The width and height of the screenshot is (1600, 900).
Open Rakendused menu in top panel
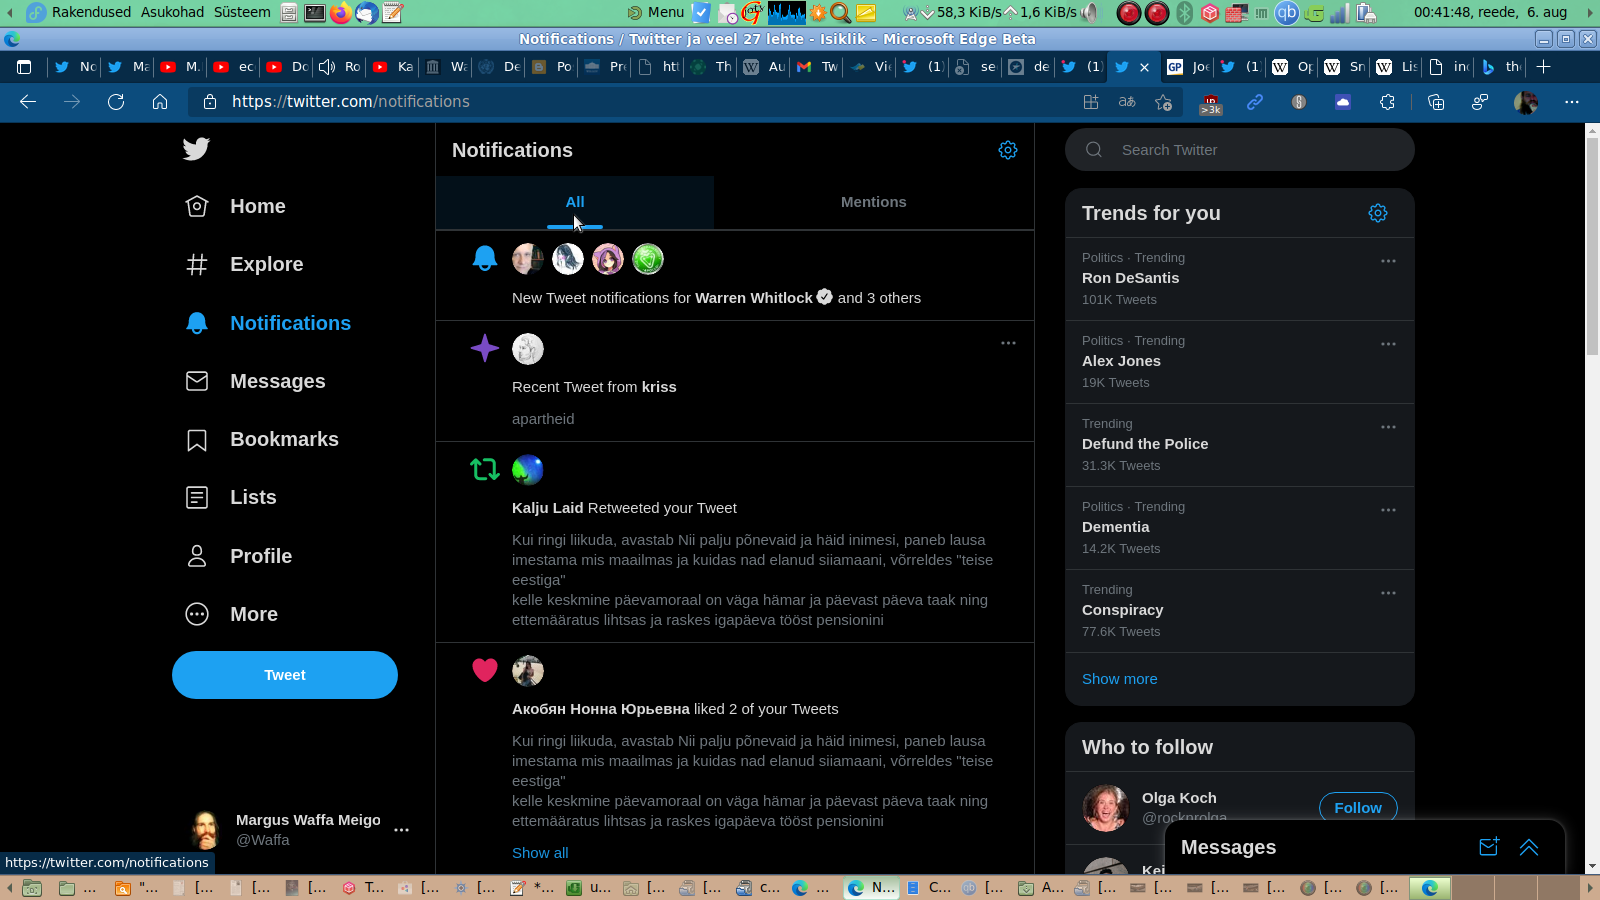[x=91, y=12]
